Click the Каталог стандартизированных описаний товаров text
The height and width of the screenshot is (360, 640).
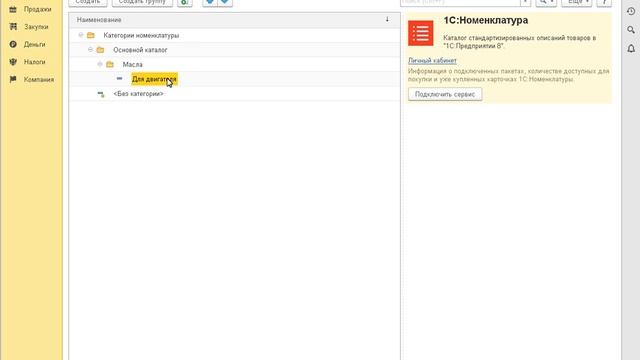(x=520, y=42)
